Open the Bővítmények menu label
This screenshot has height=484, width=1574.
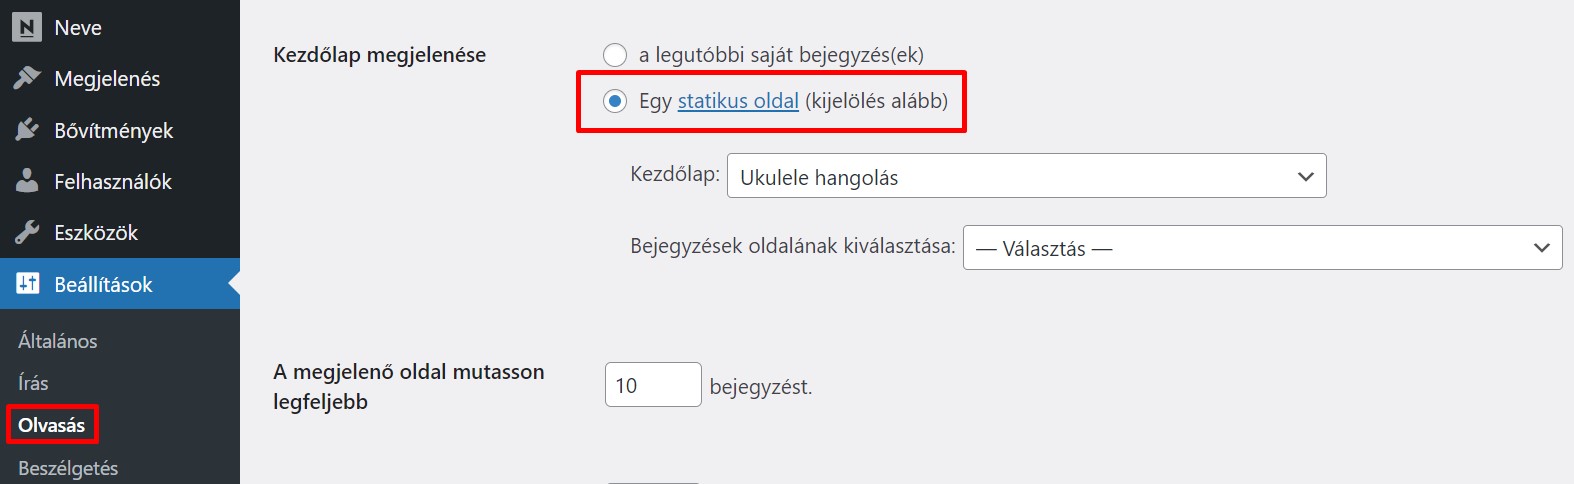(x=114, y=131)
